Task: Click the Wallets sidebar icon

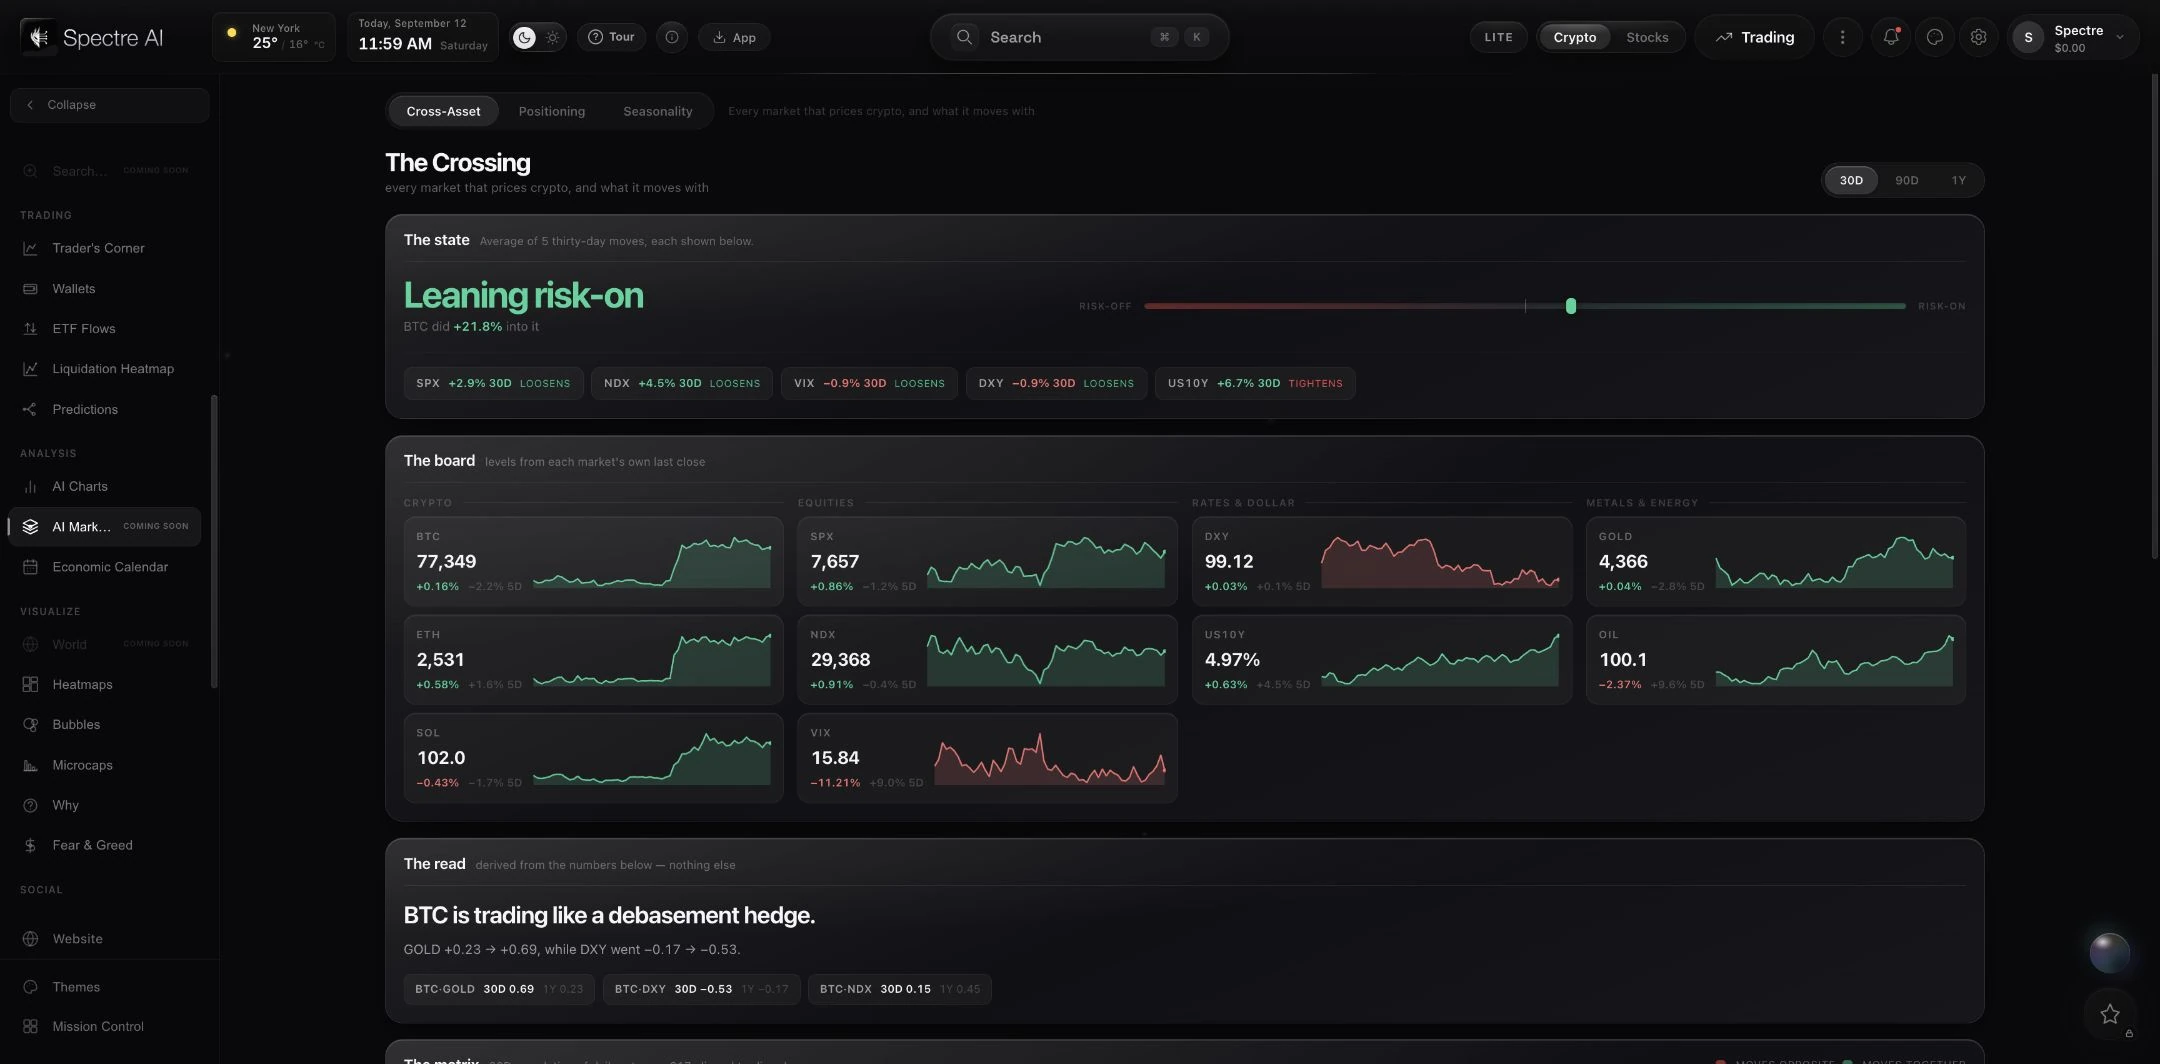Action: click(x=30, y=288)
